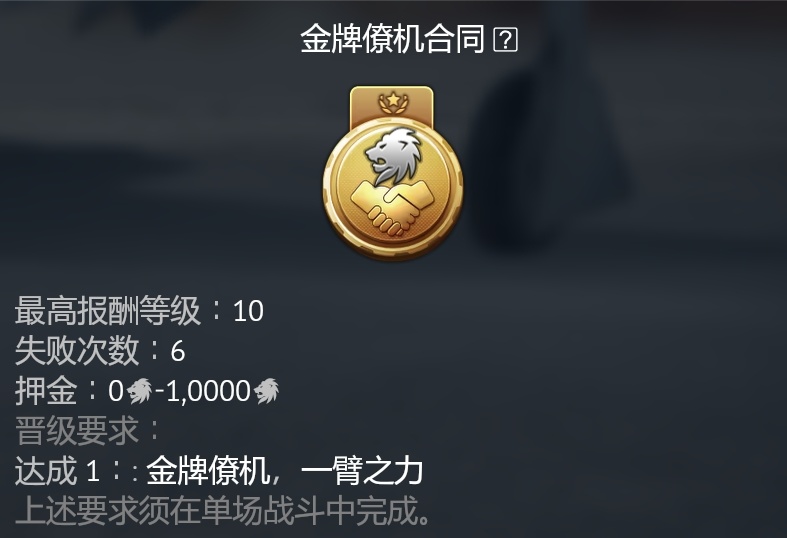Click the 达成 1 requirement label
This screenshot has width=787, height=538.
click(x=57, y=471)
